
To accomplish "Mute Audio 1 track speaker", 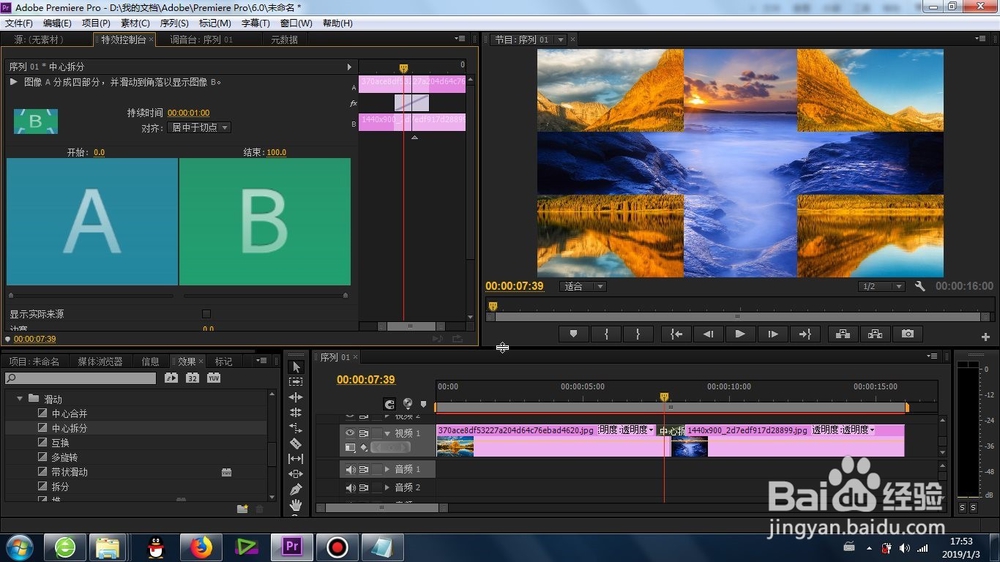I will coord(350,470).
